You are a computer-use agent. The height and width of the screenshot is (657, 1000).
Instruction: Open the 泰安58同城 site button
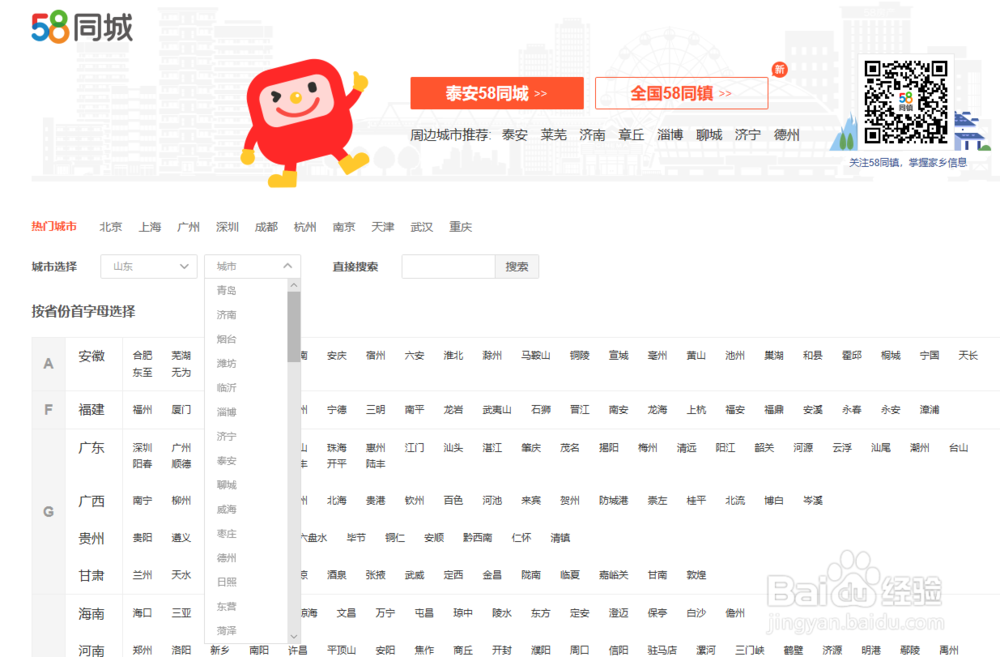[498, 93]
